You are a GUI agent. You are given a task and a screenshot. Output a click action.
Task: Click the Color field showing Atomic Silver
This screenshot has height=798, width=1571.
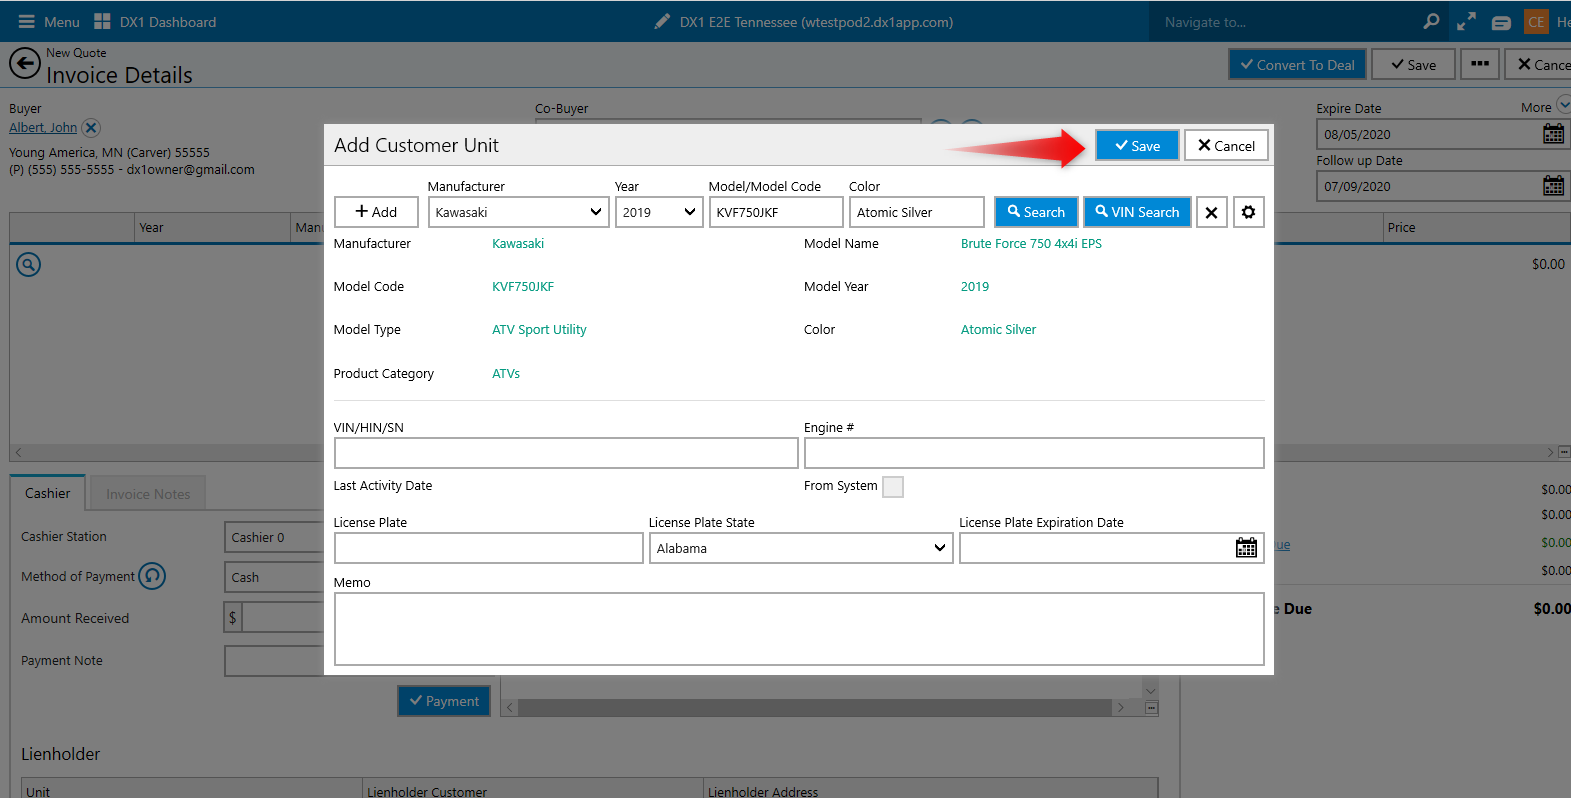point(917,212)
